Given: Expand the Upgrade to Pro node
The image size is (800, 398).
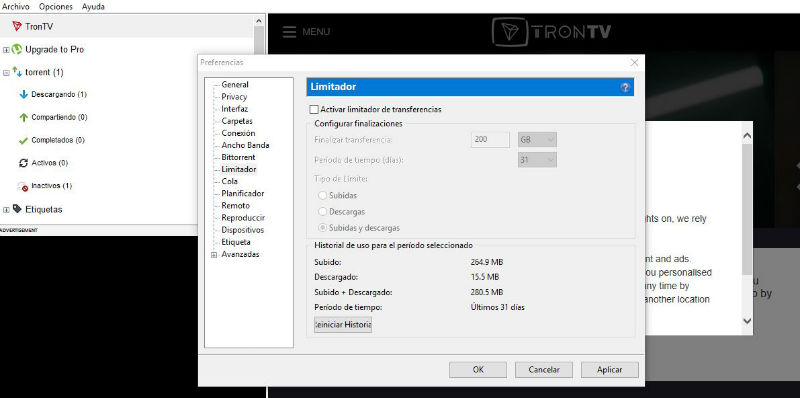Looking at the screenshot, I should click(6, 50).
